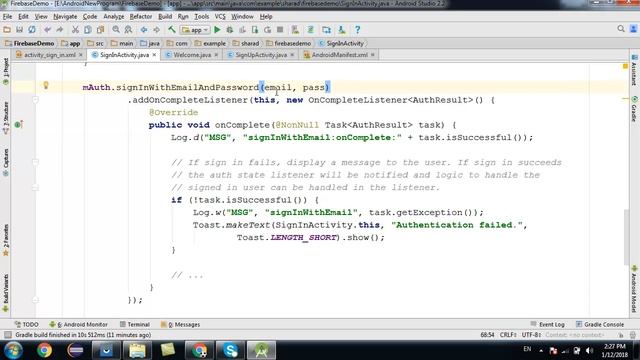640x360 pixels.
Task: Click the firebasedemo breadcrumb folder
Action: tap(289, 43)
